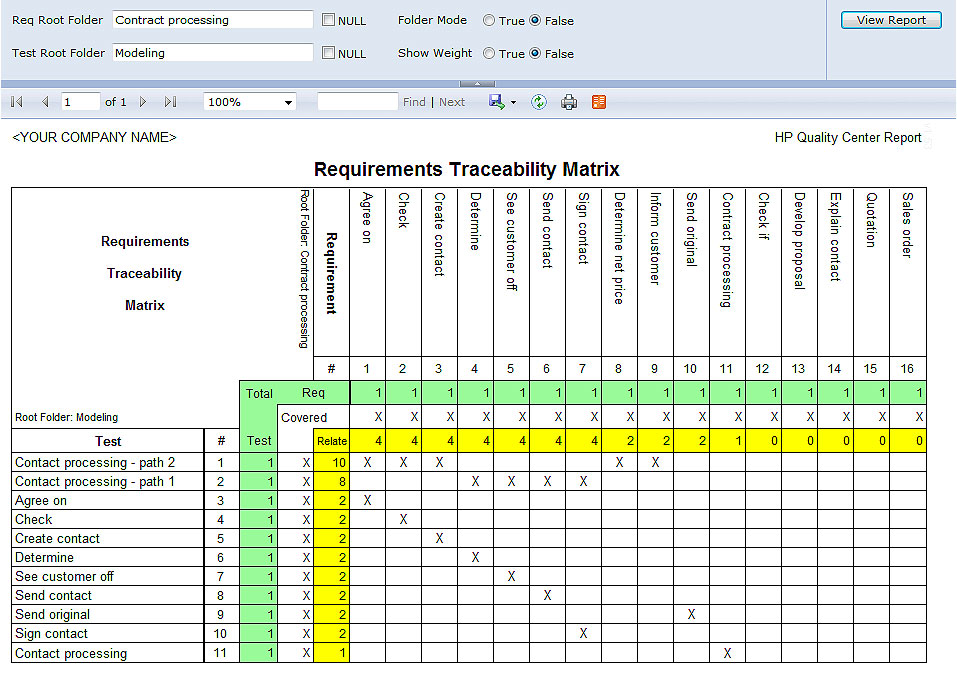Go to previous report page

click(x=45, y=102)
